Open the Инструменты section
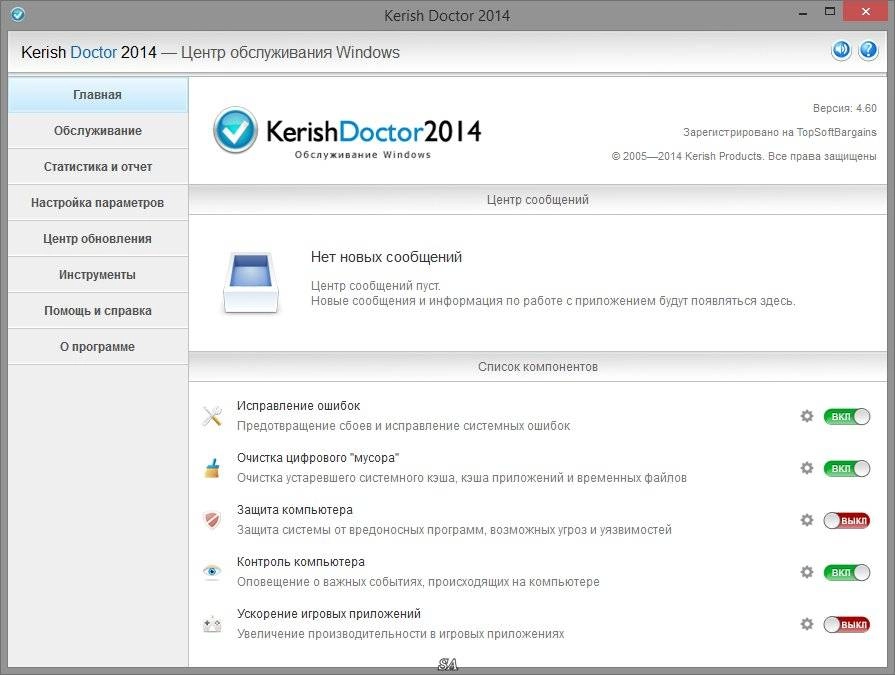 pos(98,274)
